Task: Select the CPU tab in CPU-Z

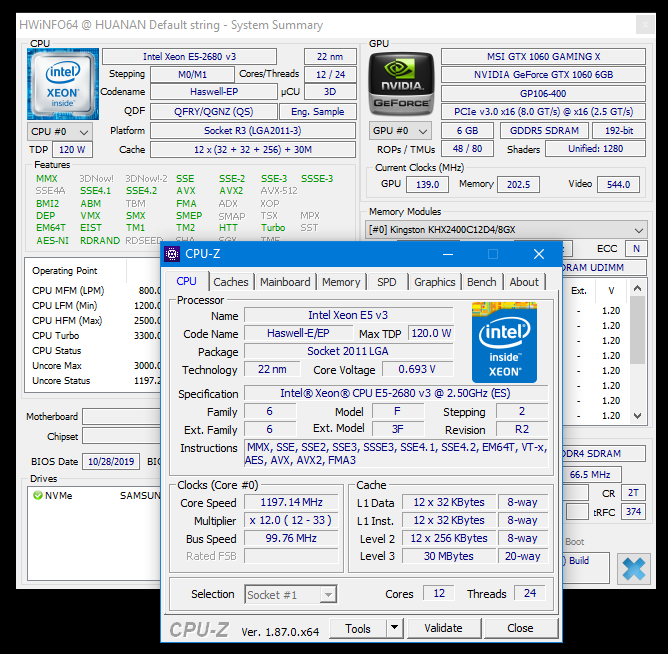Action: click(x=186, y=281)
